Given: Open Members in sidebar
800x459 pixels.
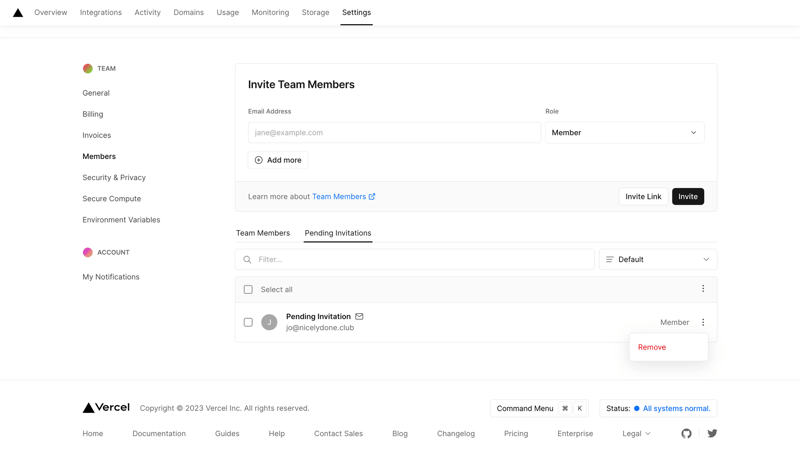Looking at the screenshot, I should [x=99, y=157].
